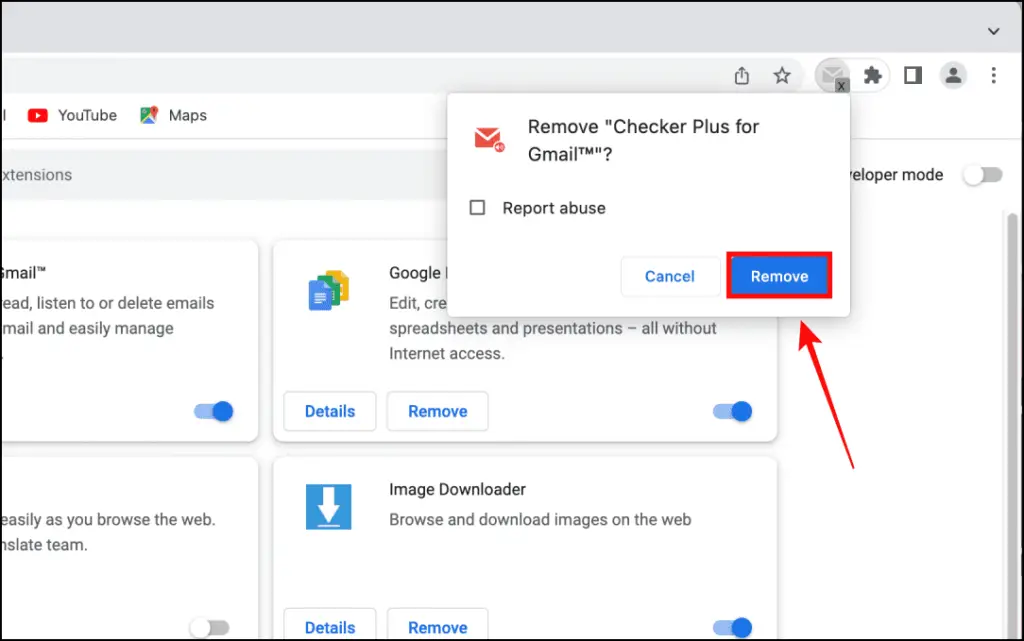Confirm removal with the blue Remove button
1024x641 pixels.
click(x=779, y=276)
